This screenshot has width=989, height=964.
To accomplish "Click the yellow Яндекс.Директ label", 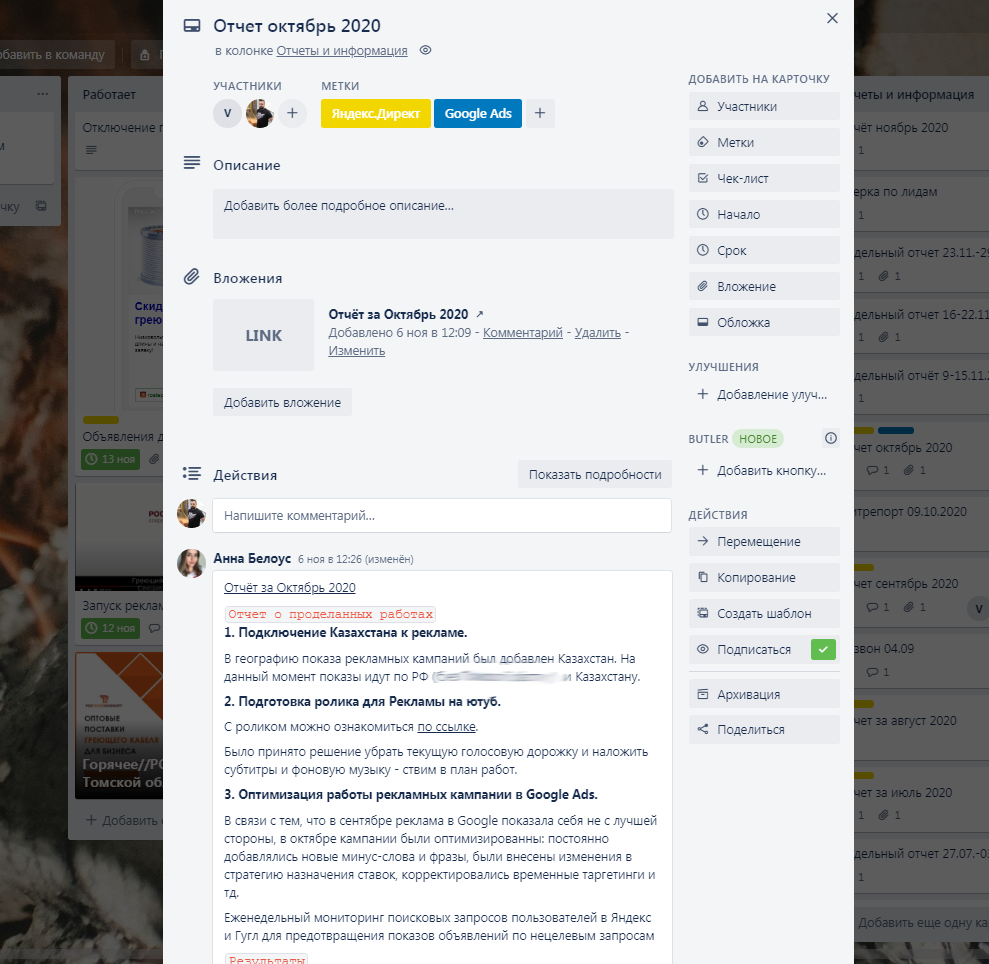I will coord(375,114).
